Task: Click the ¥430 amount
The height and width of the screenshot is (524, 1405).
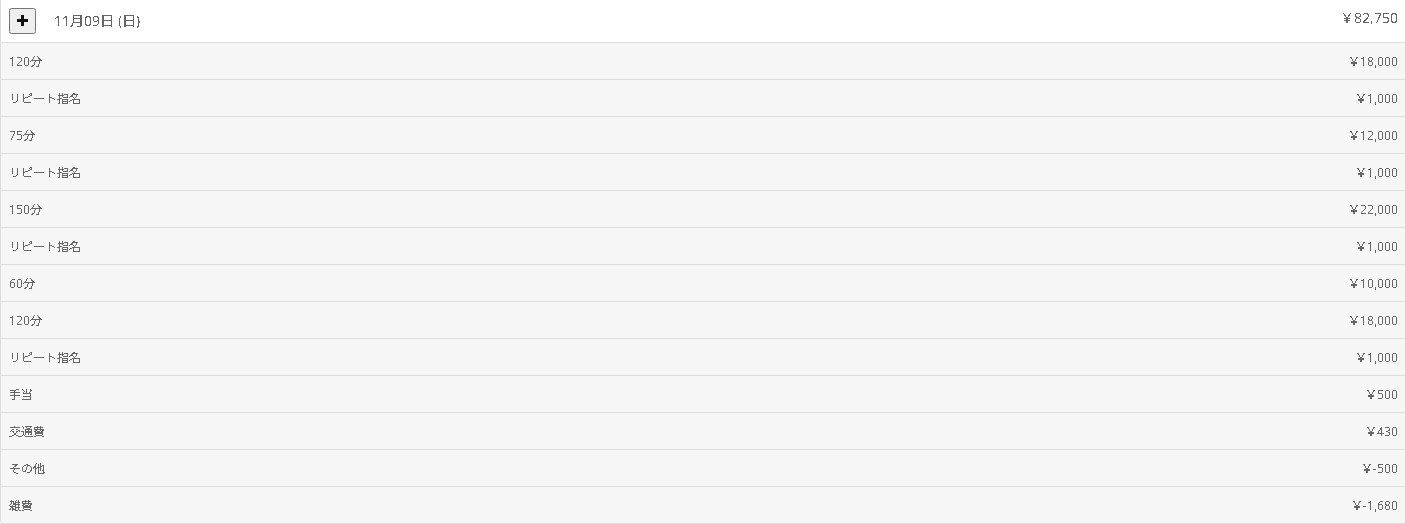Action: click(x=1381, y=432)
